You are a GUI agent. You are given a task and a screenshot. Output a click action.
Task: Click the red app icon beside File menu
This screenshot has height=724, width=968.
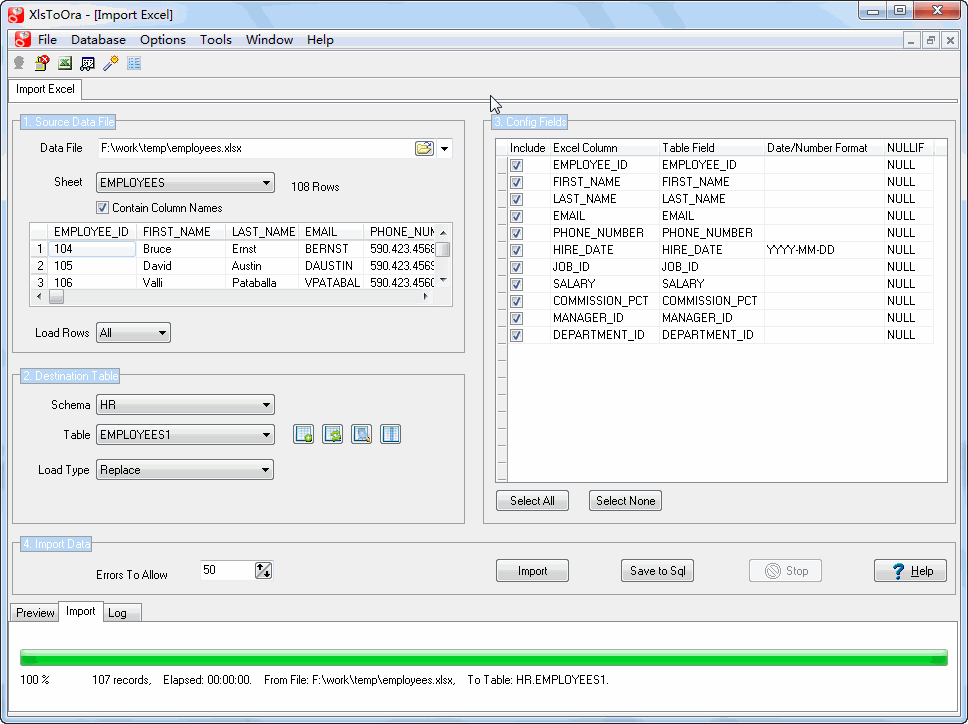[x=23, y=40]
